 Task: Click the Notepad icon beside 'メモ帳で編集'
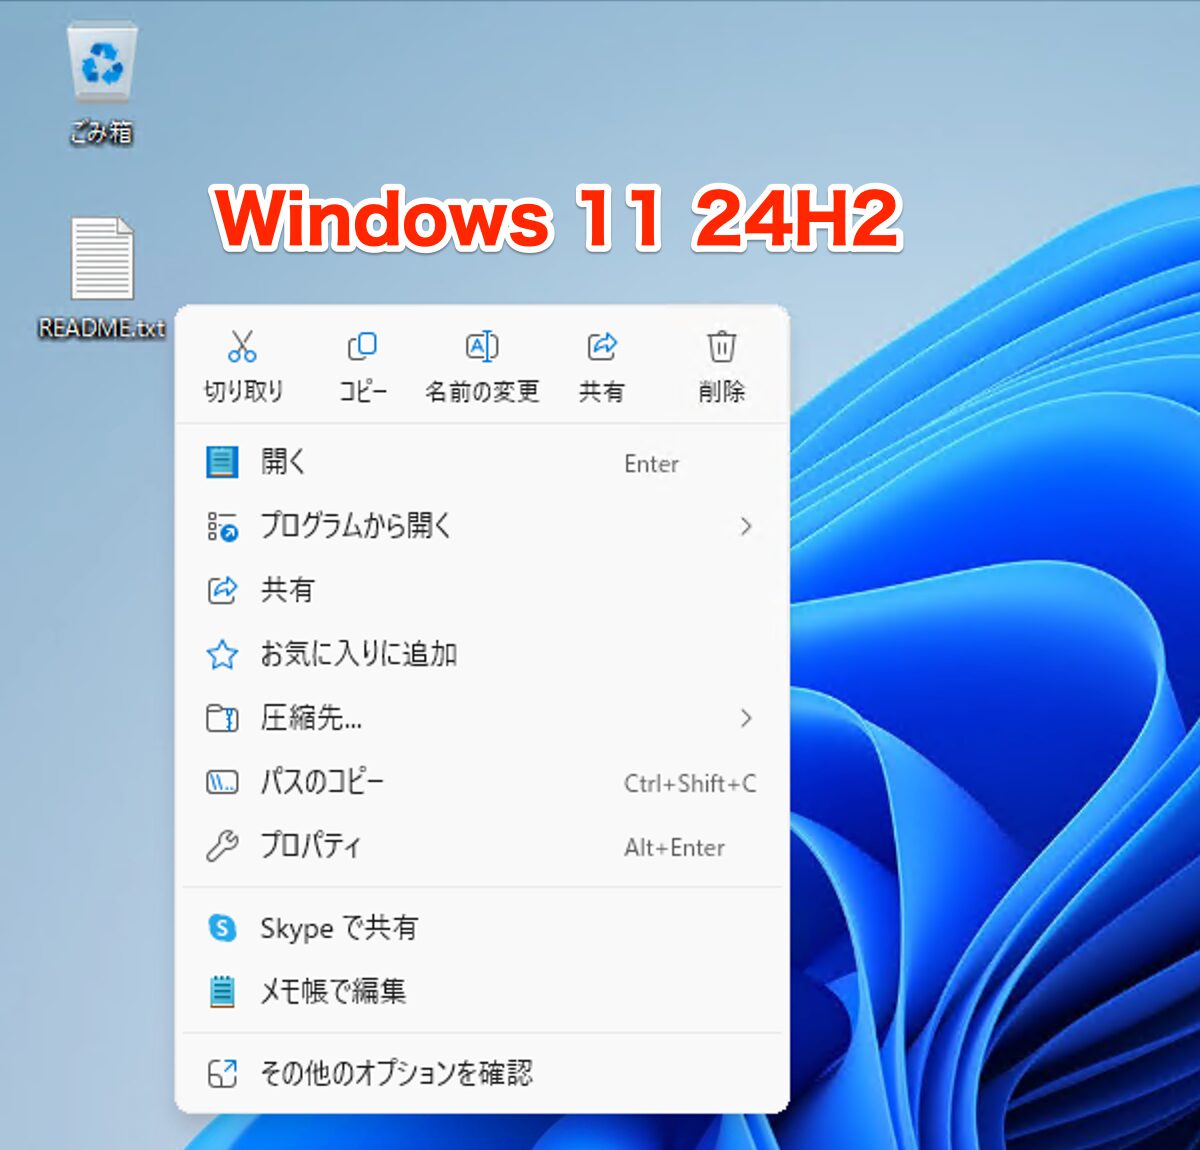pos(222,991)
